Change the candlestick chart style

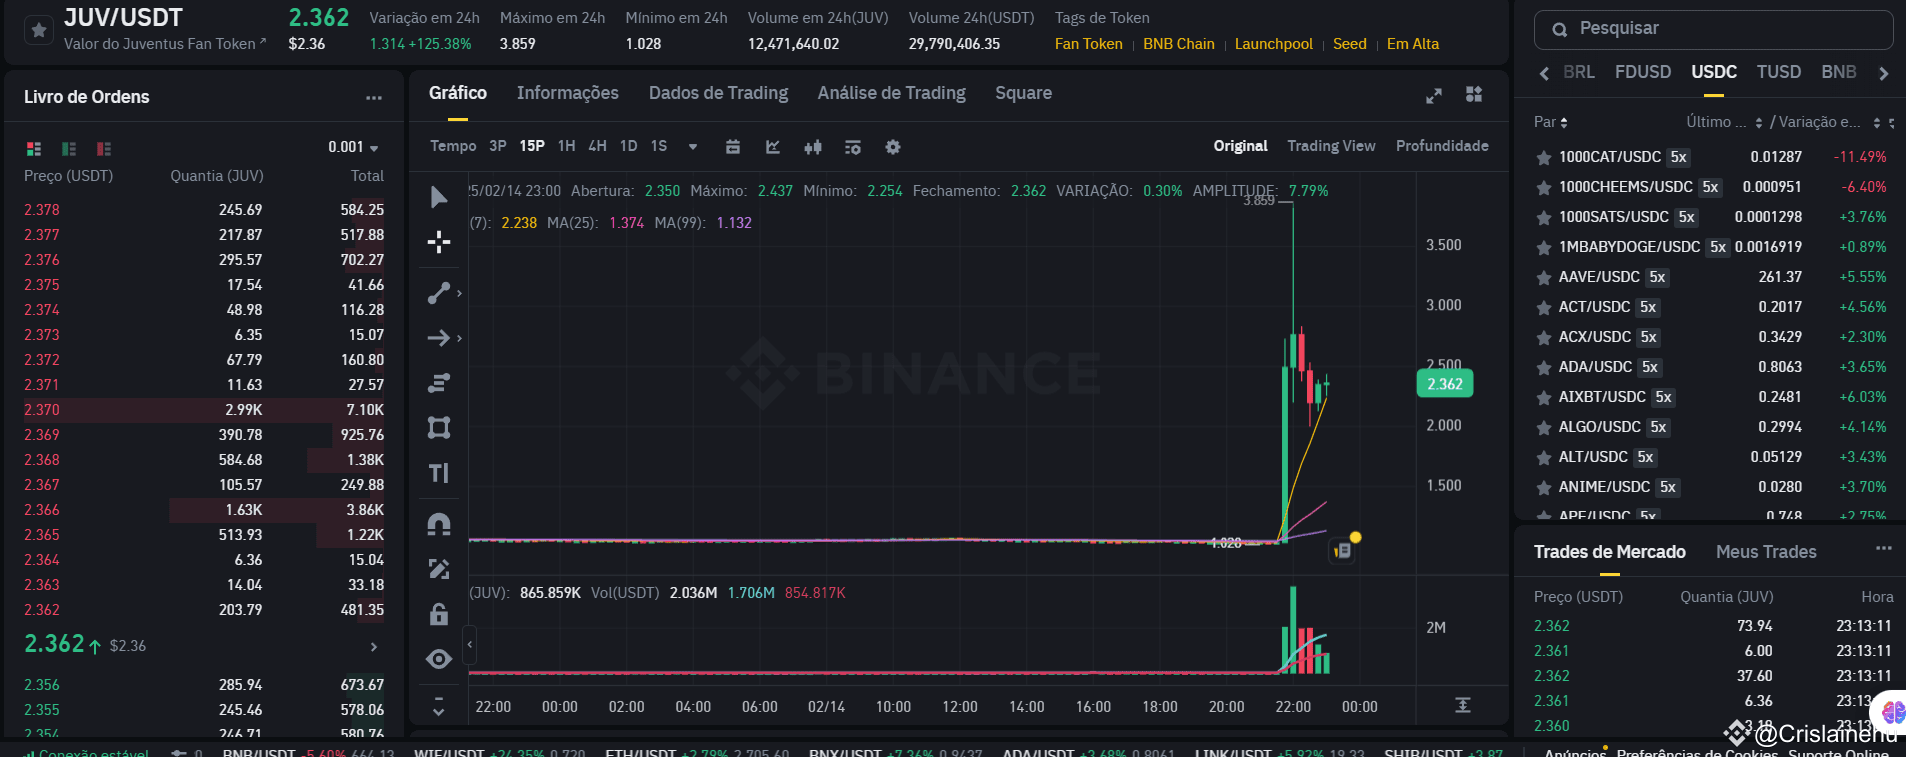813,147
